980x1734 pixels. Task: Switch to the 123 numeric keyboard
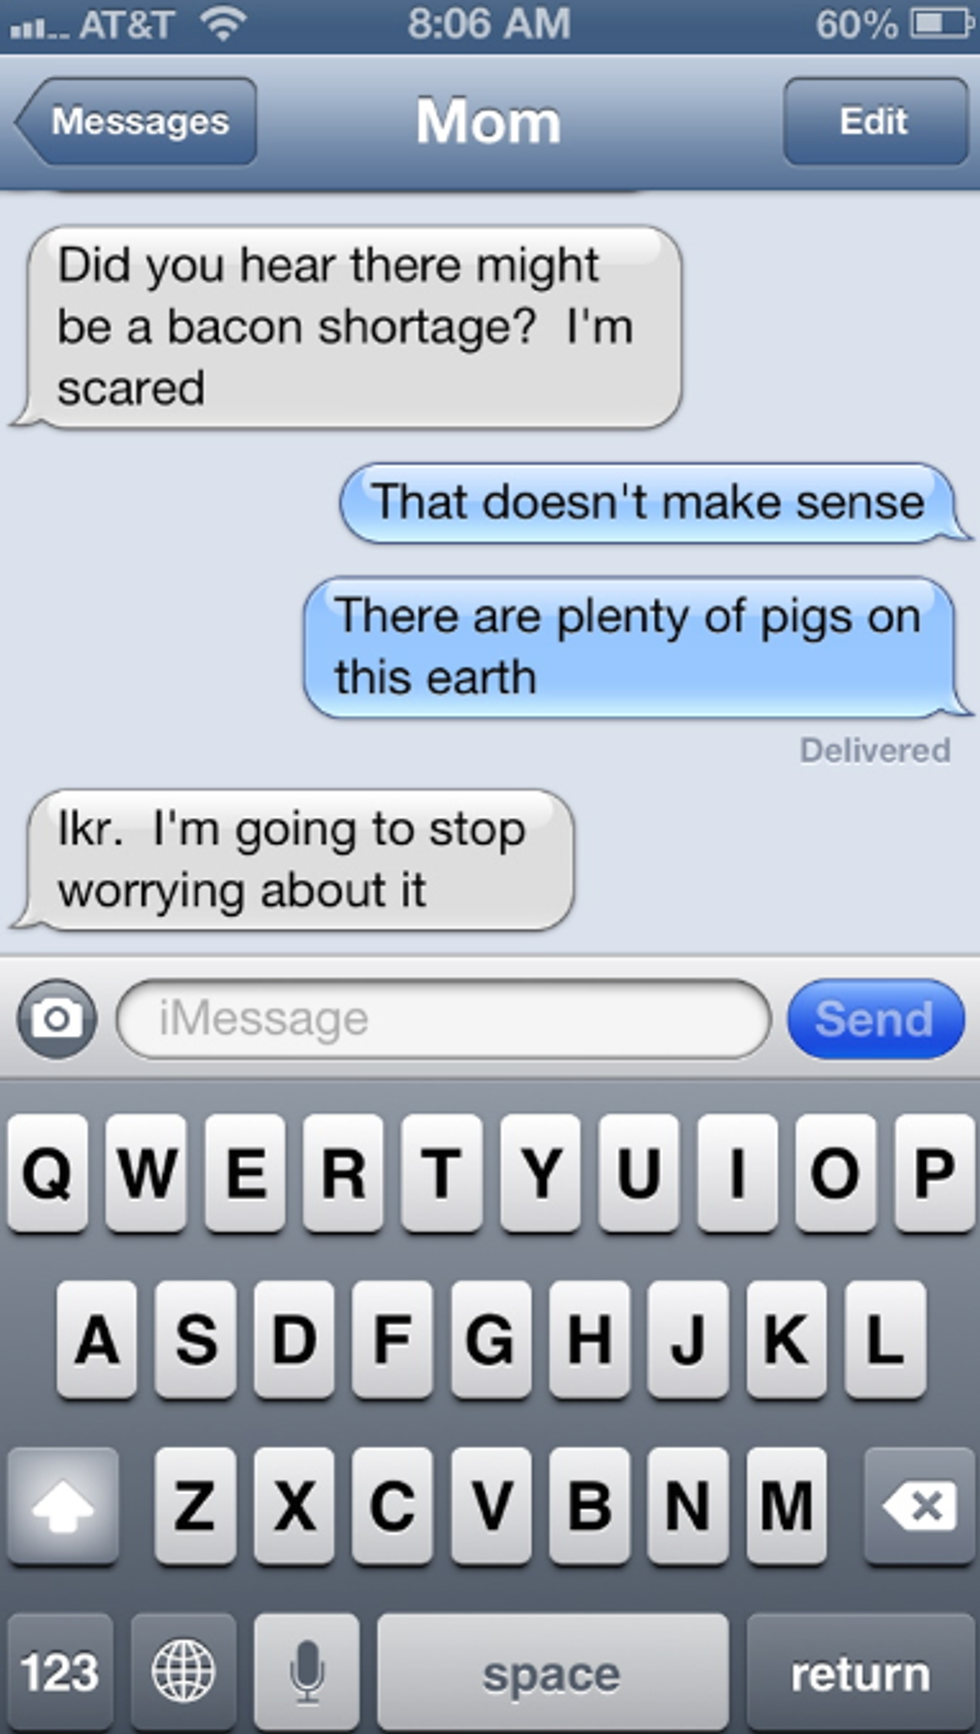coord(60,1672)
